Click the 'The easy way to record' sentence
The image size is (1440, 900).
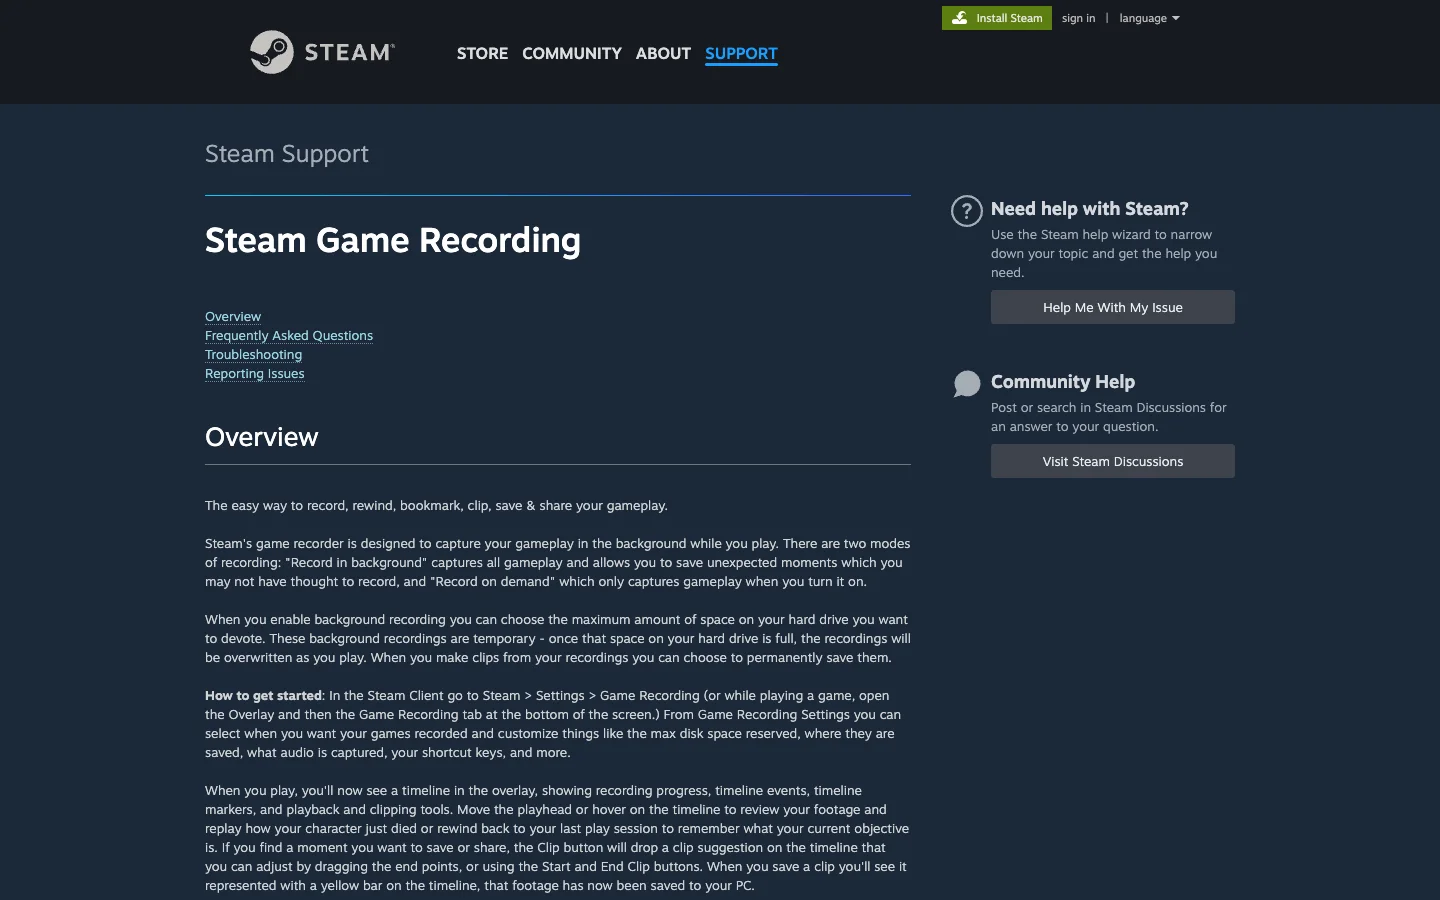(x=436, y=505)
